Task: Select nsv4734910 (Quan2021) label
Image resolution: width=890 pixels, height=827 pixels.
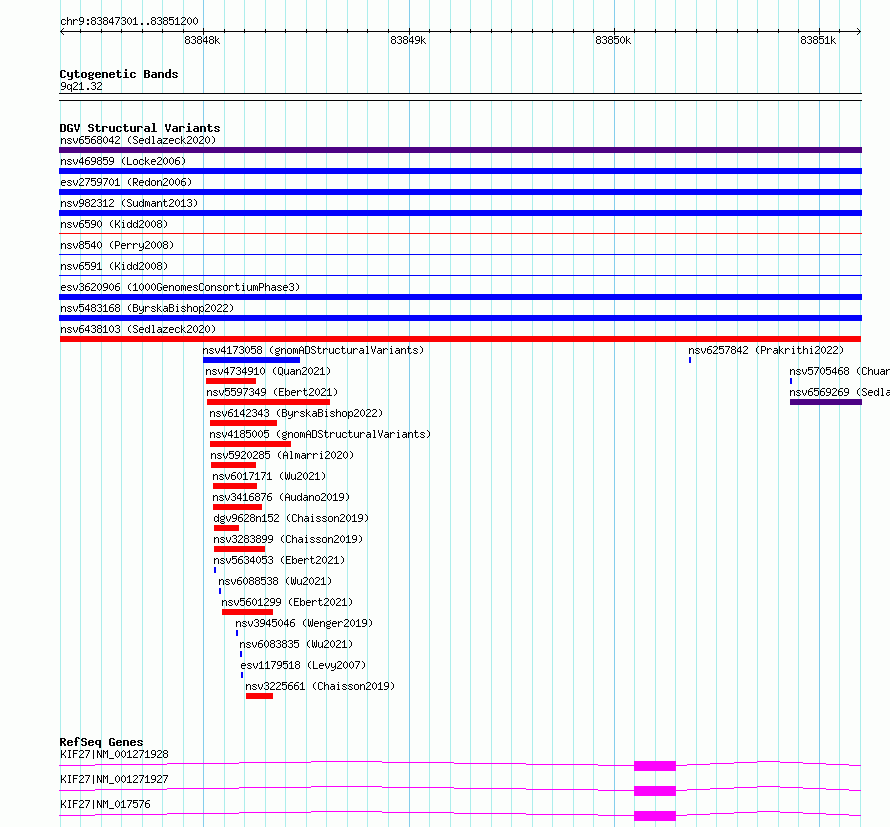Action: click(x=268, y=371)
